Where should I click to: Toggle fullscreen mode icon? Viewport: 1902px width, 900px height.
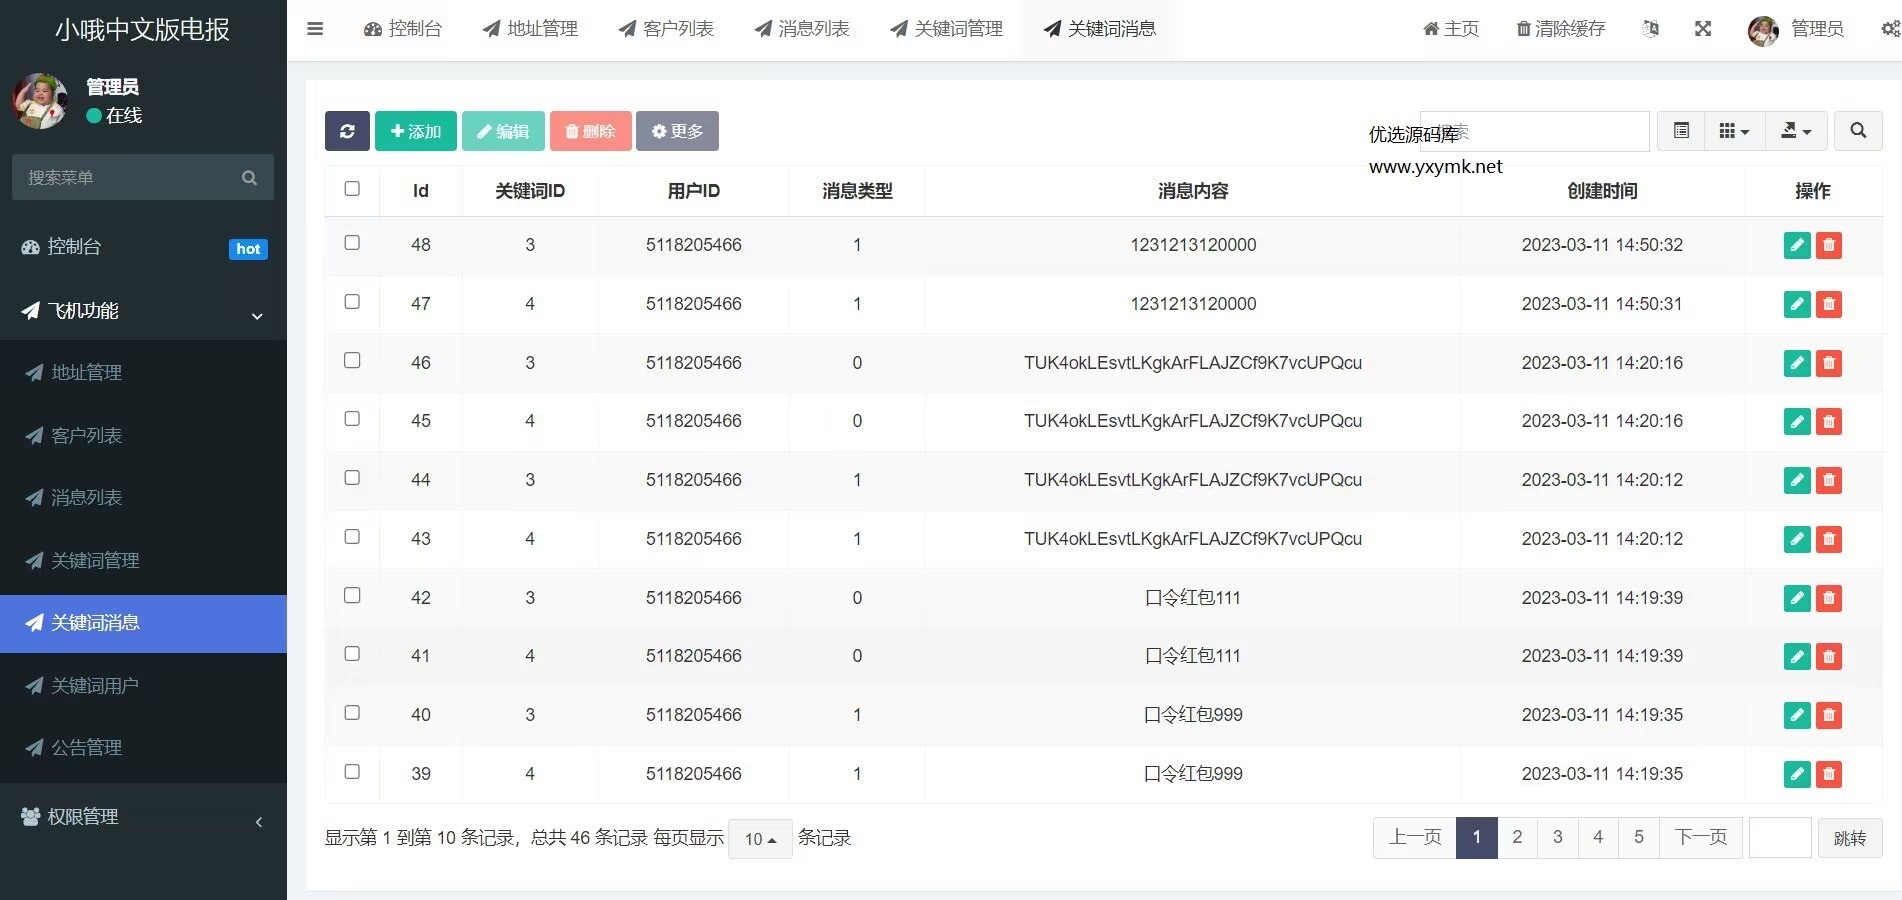[x=1703, y=29]
